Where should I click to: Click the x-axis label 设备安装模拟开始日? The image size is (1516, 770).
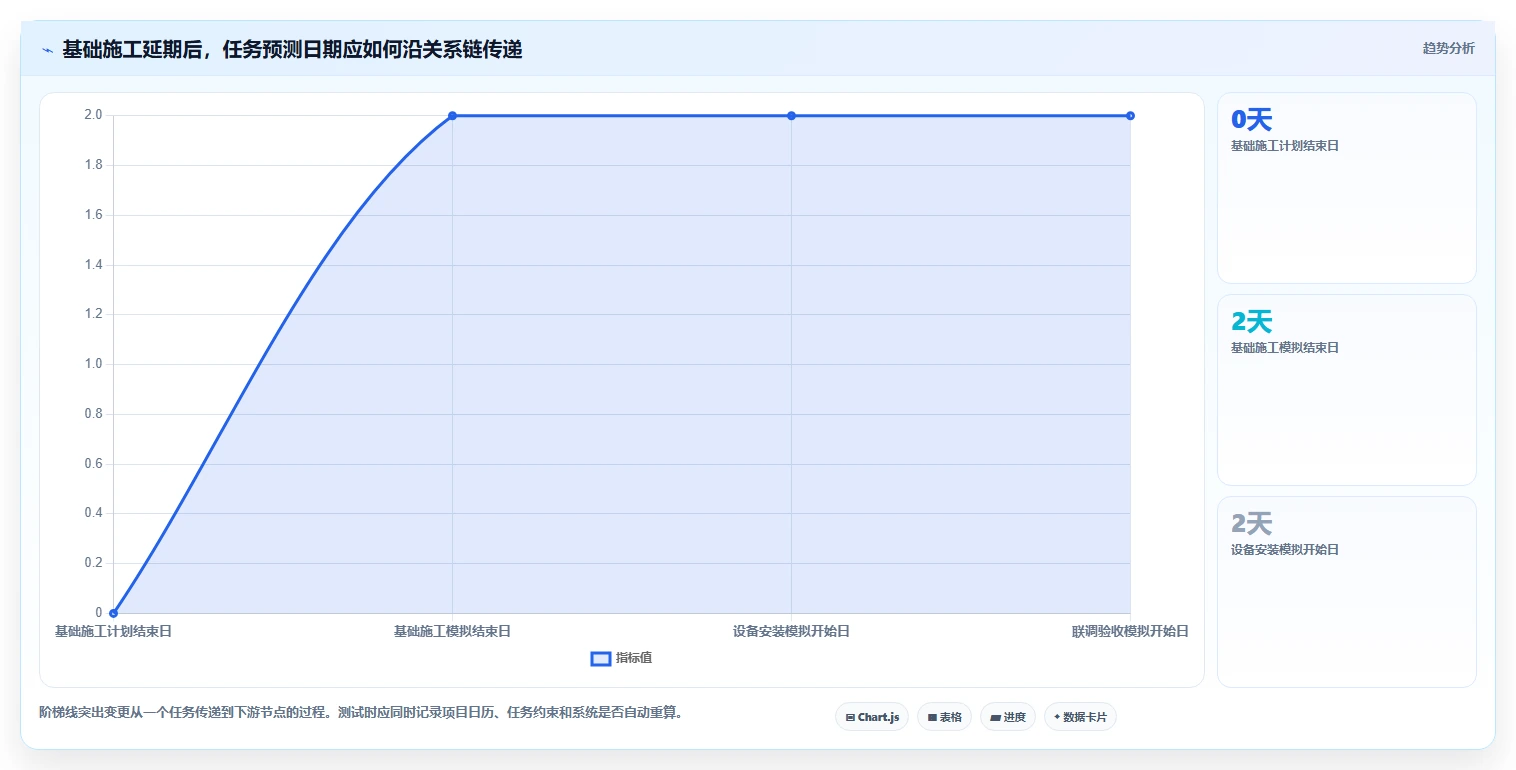791,632
